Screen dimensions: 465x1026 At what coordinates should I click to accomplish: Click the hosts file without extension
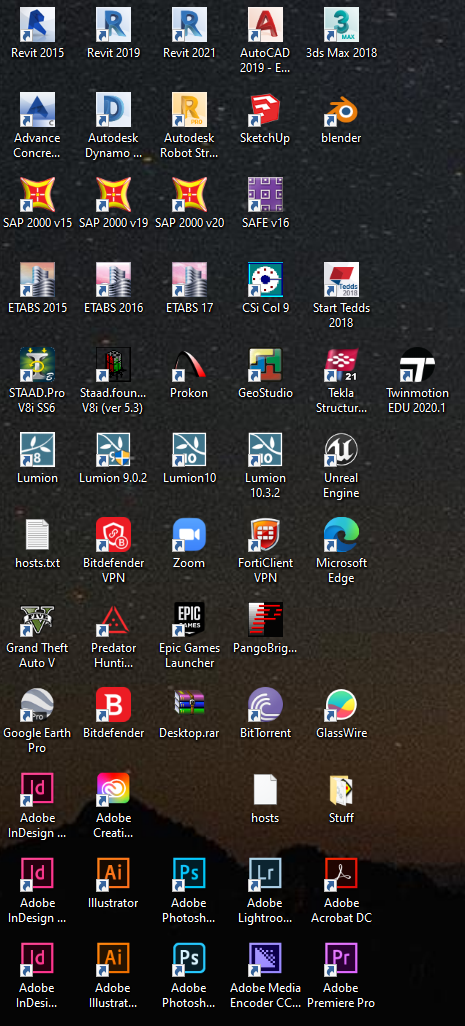265,790
